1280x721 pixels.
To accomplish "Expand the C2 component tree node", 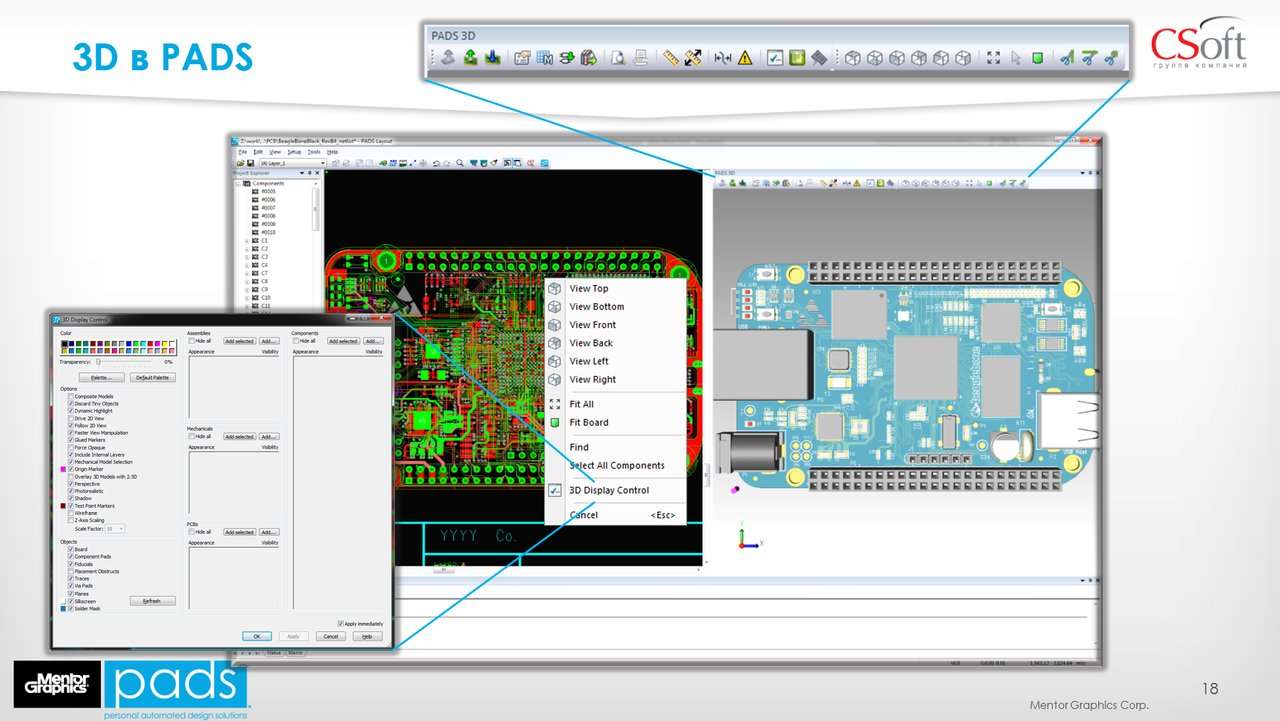I will click(247, 249).
